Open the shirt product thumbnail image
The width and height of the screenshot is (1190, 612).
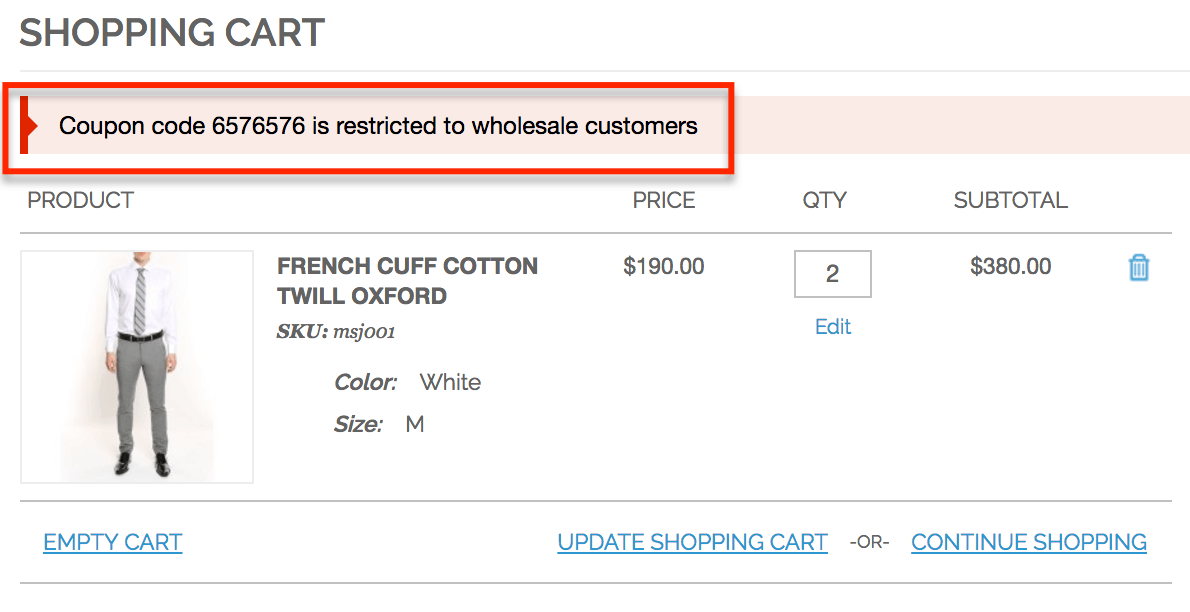click(137, 367)
